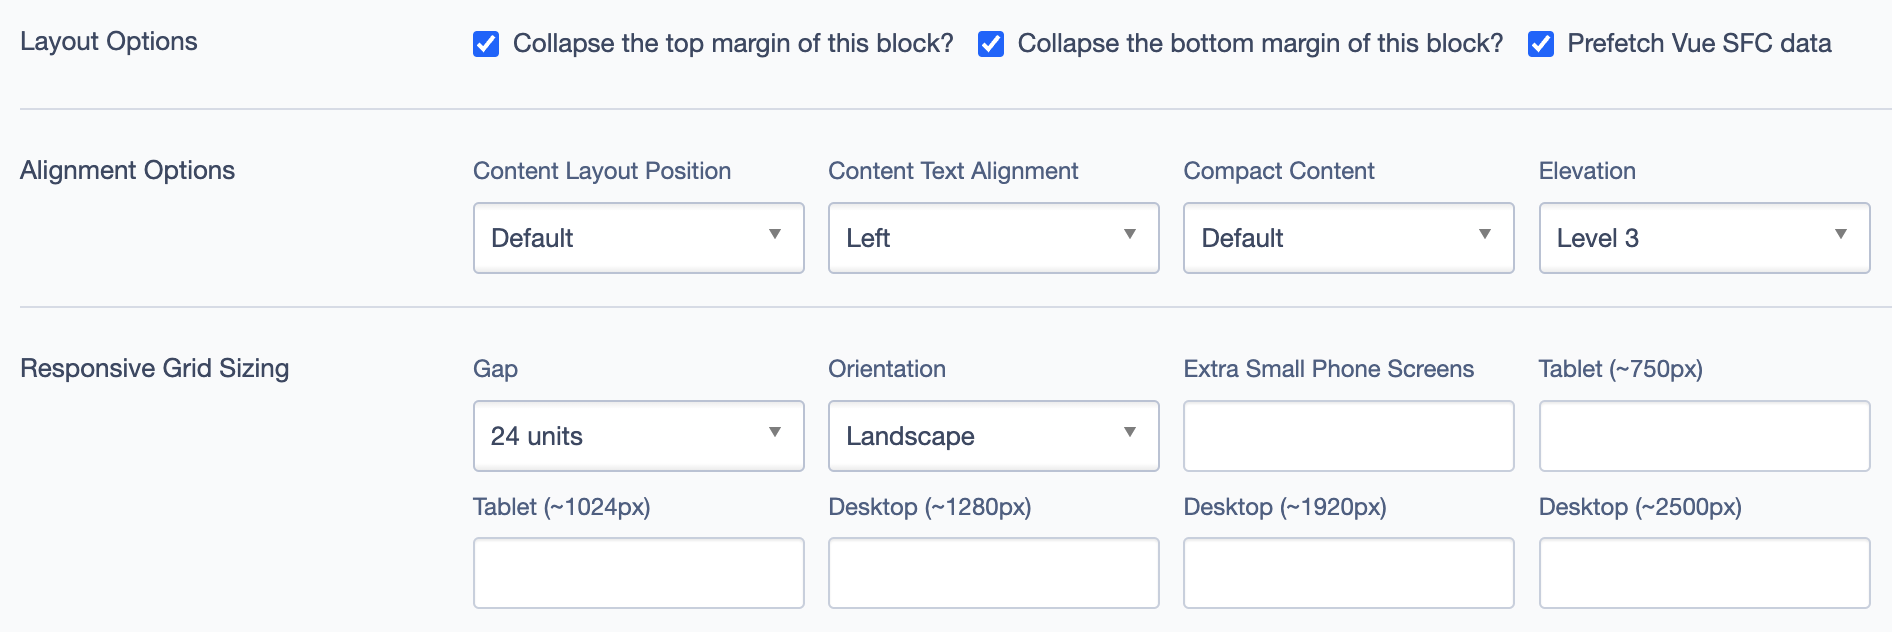Expand the Orientation dropdown showing Landscape
The width and height of the screenshot is (1892, 632).
993,436
